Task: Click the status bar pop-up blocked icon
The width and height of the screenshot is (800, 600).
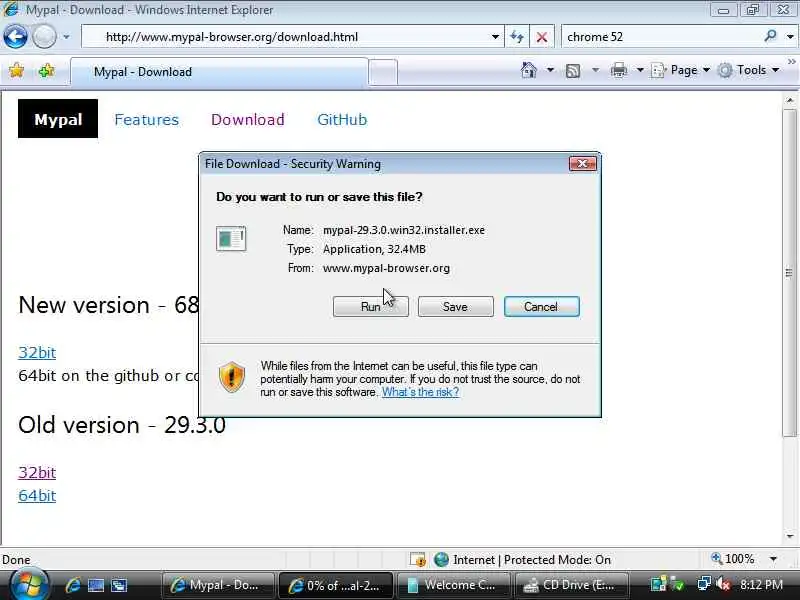Action: [x=418, y=560]
